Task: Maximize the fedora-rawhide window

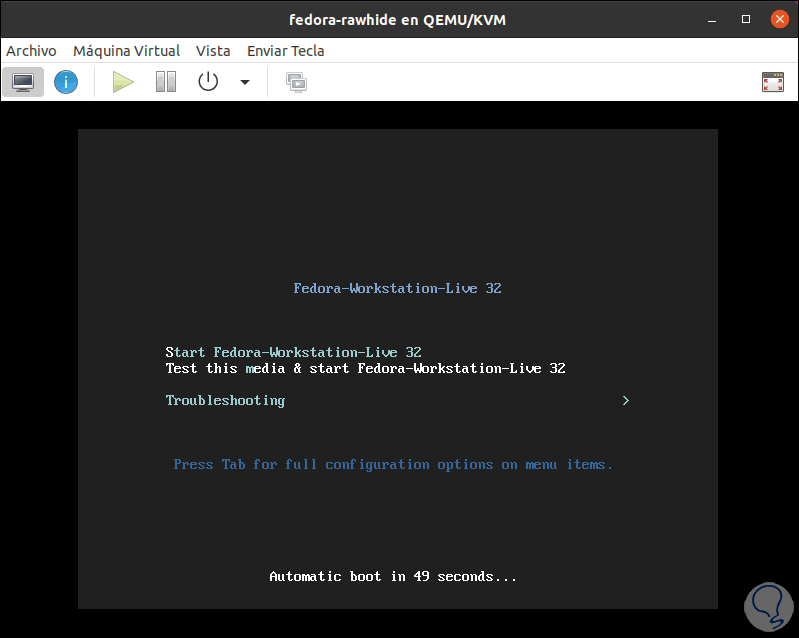Action: click(745, 19)
